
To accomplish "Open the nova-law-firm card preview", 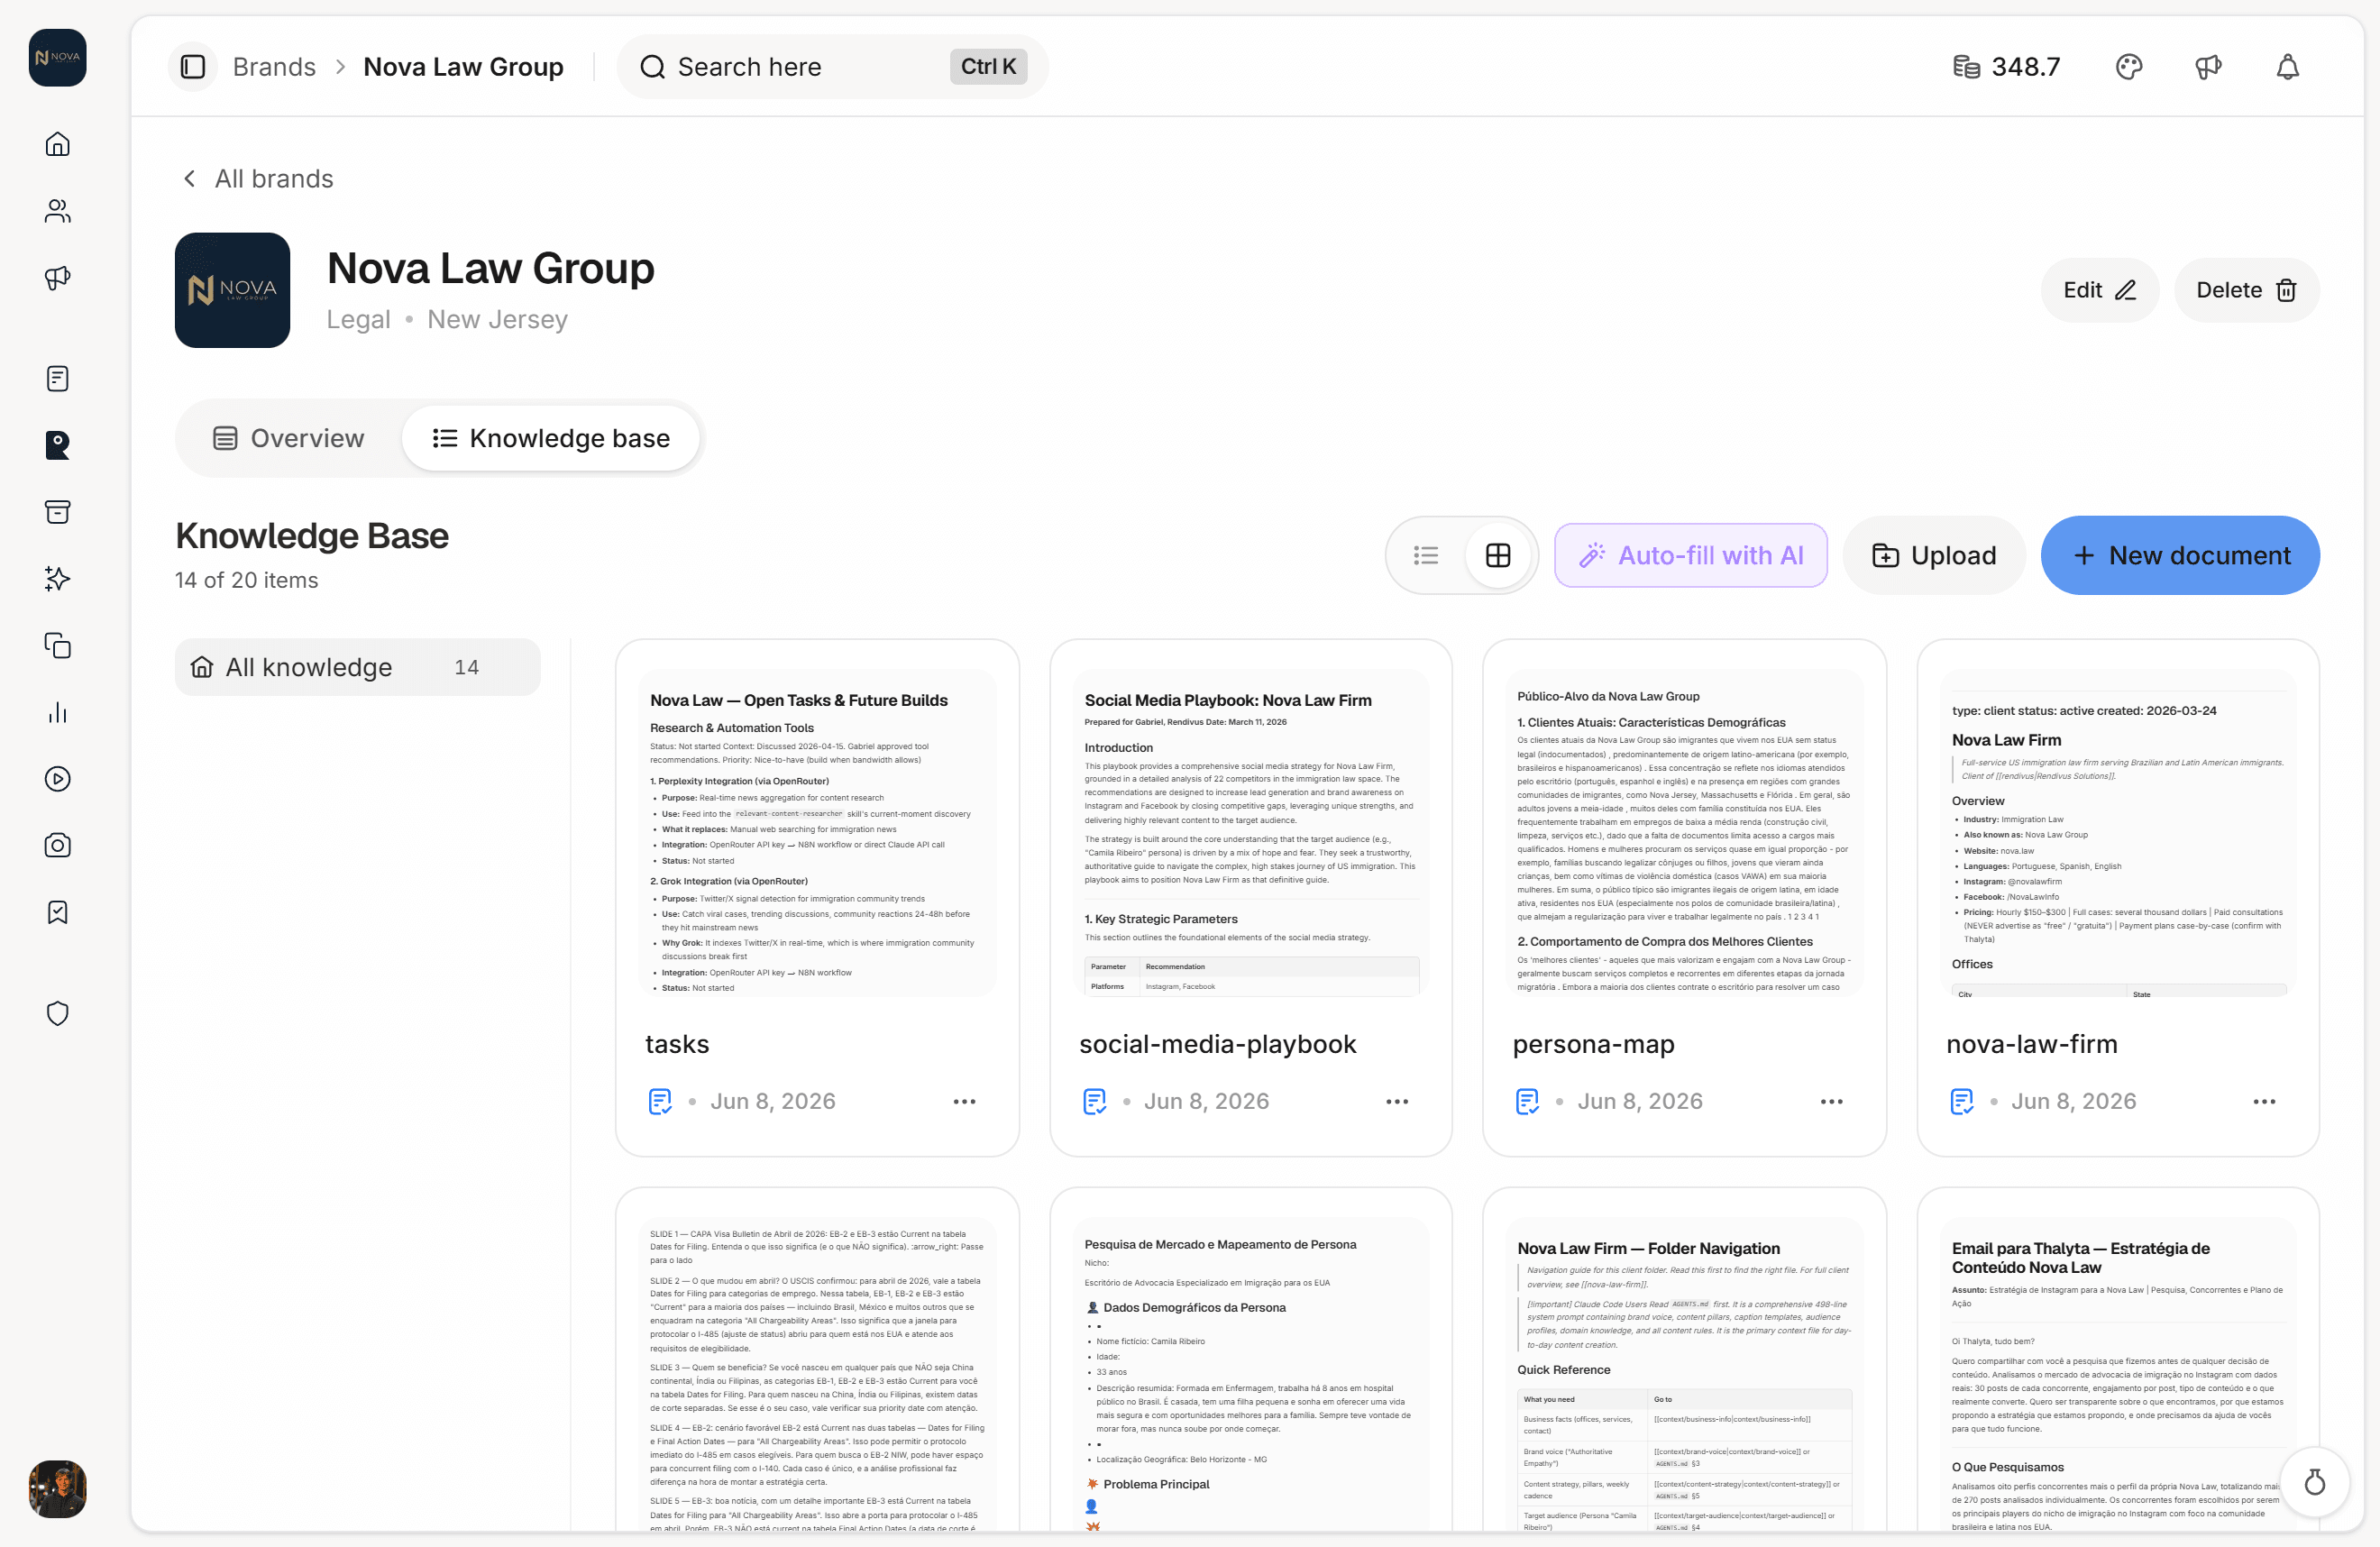I will [x=2118, y=833].
